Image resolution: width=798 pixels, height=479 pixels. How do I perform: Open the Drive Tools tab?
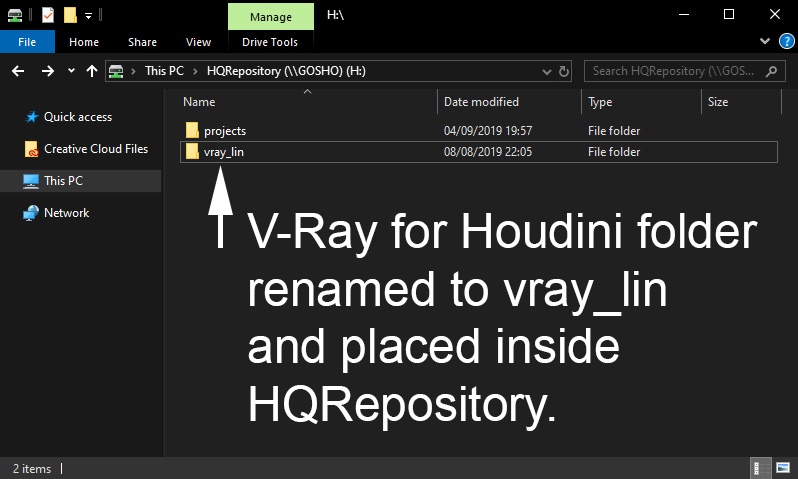pyautogui.click(x=270, y=42)
